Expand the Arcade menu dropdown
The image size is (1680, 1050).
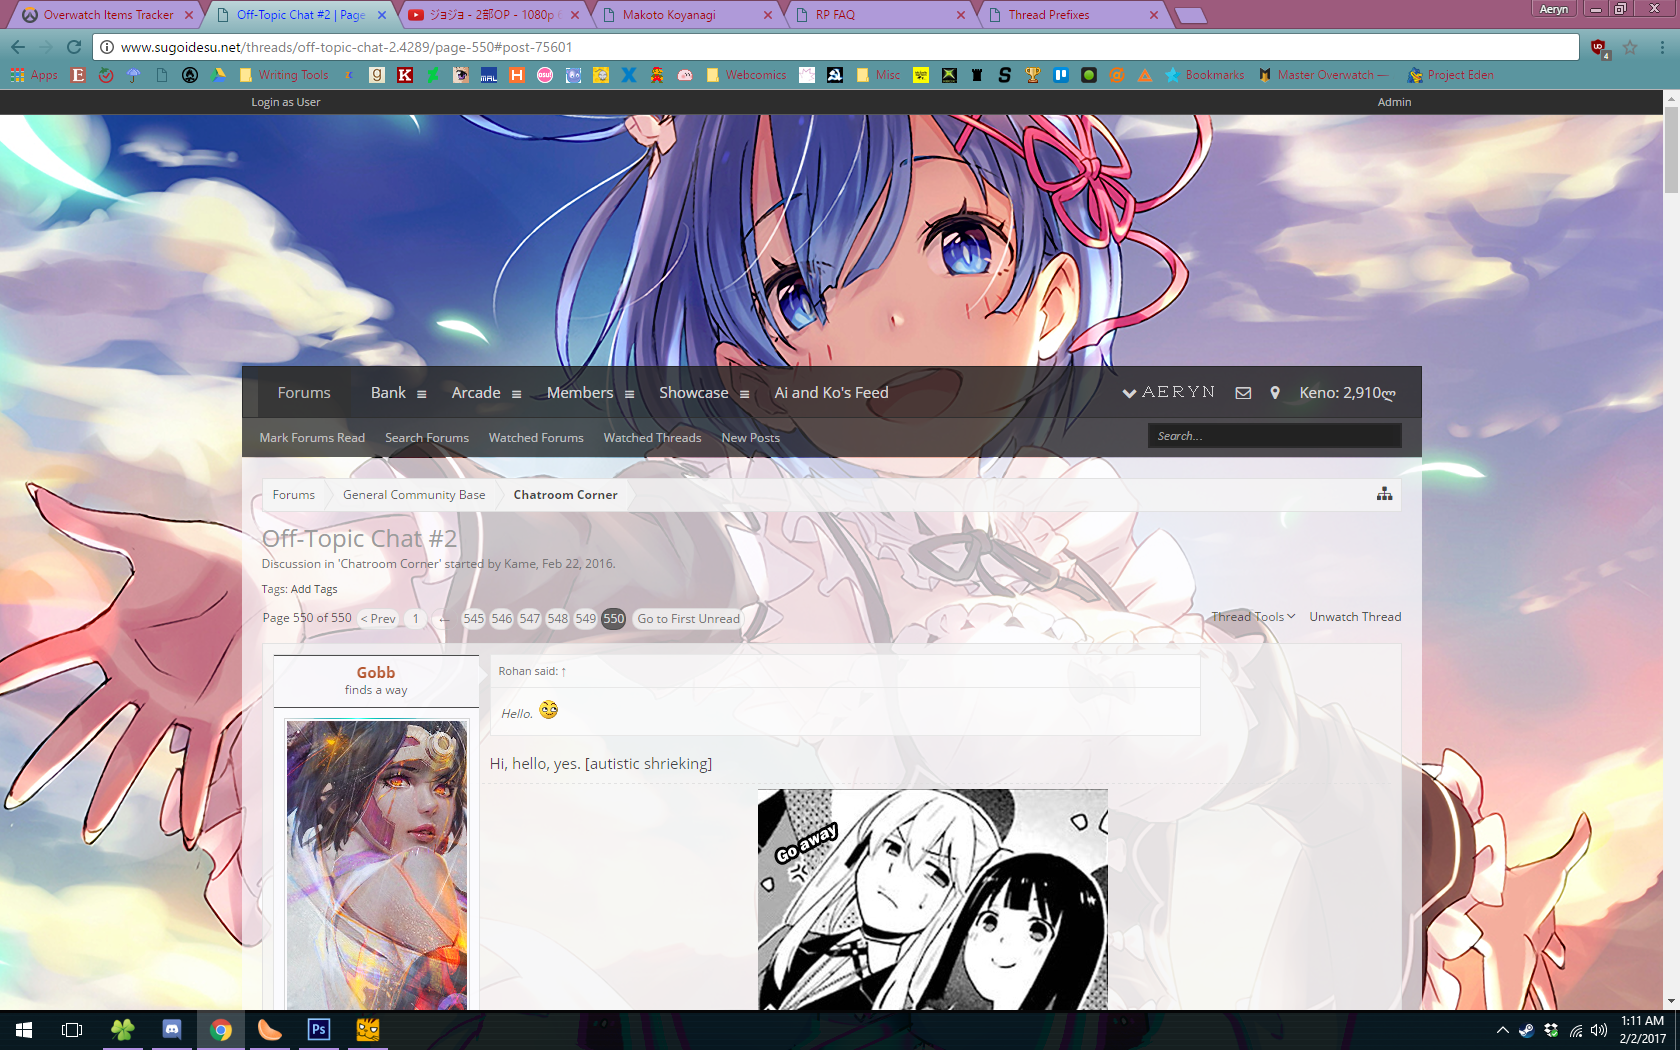pos(516,394)
